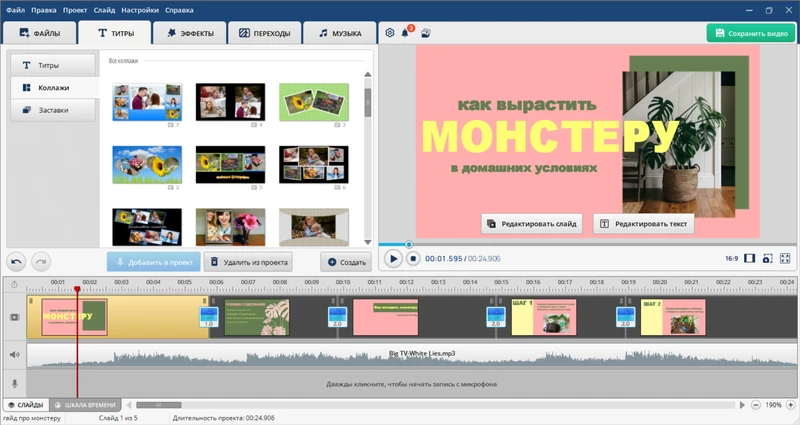This screenshot has height=425, width=800.
Task: Select Титры in the side list
Action: [53, 65]
